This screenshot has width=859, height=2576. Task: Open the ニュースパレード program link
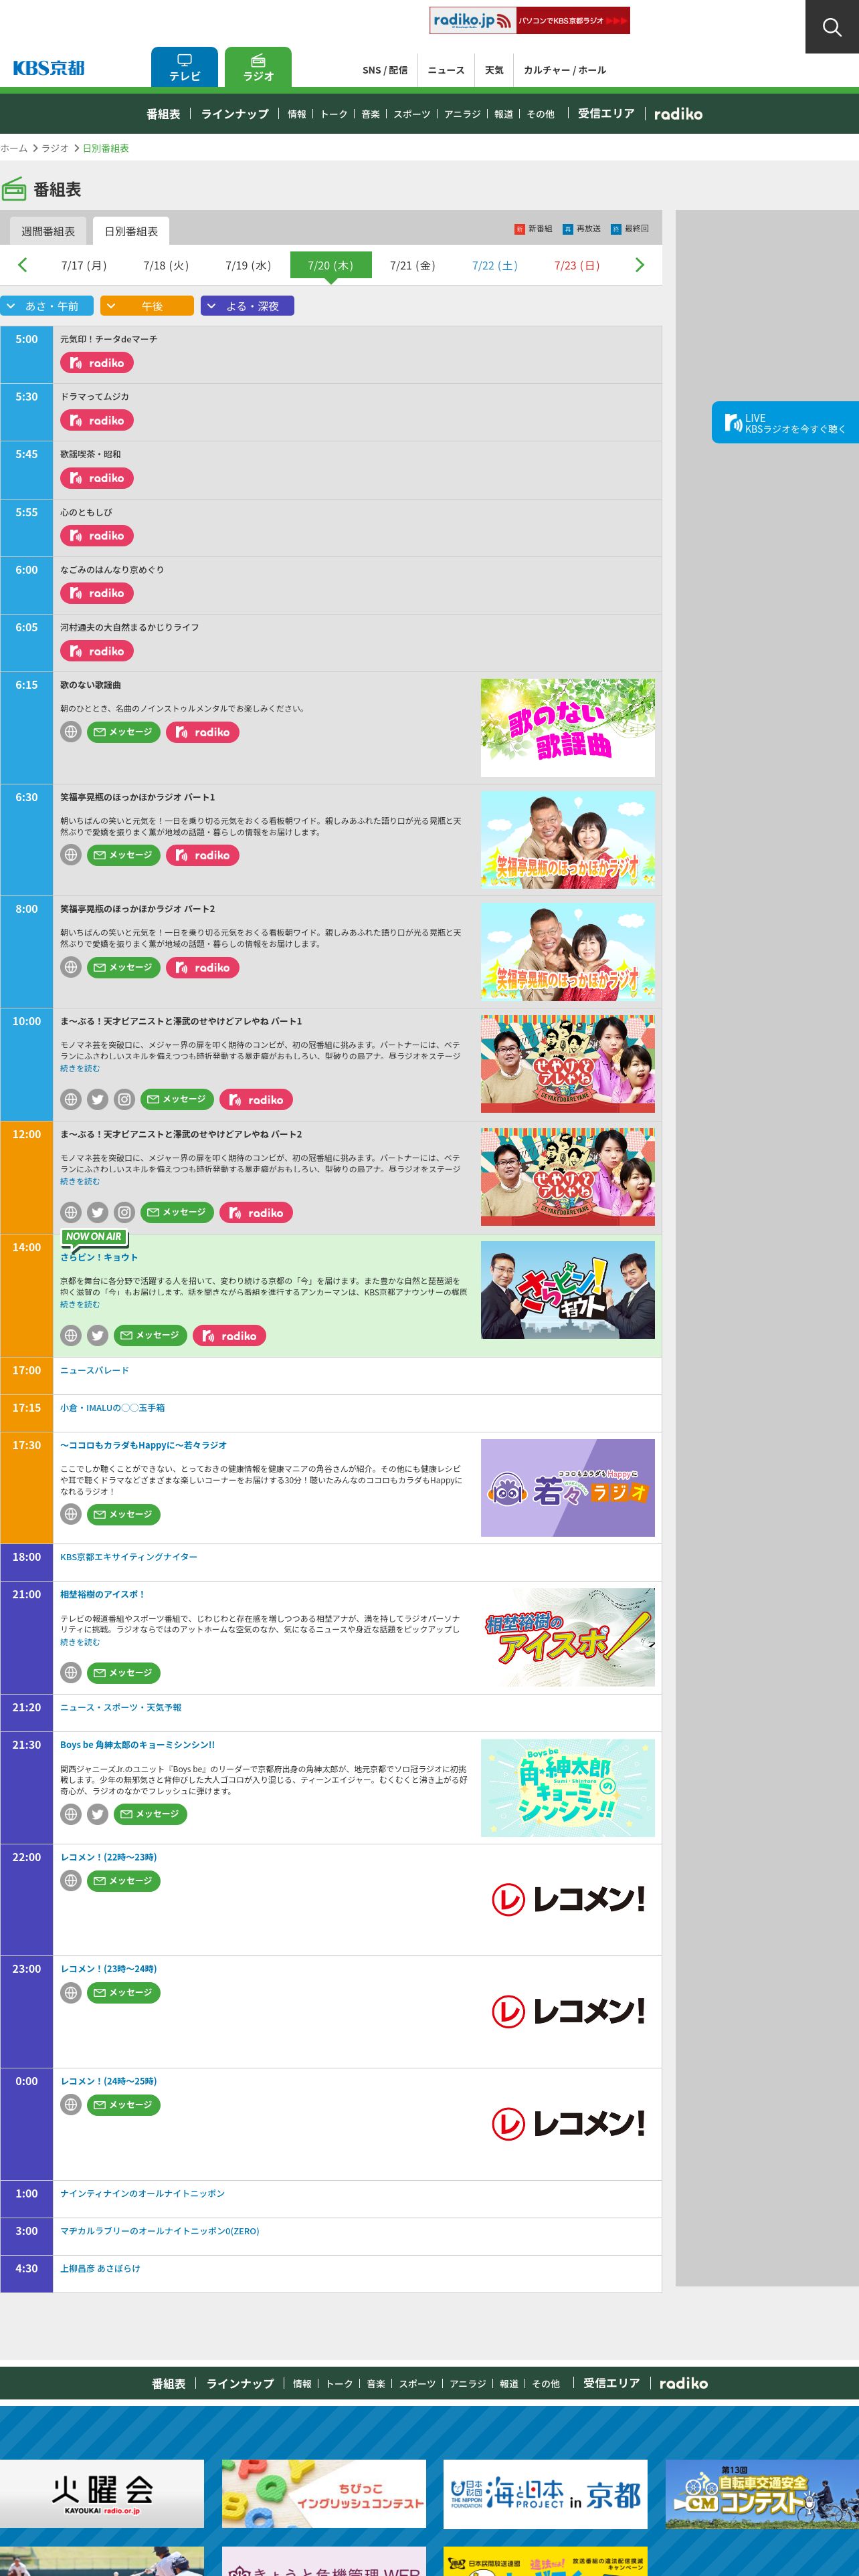click(94, 1371)
